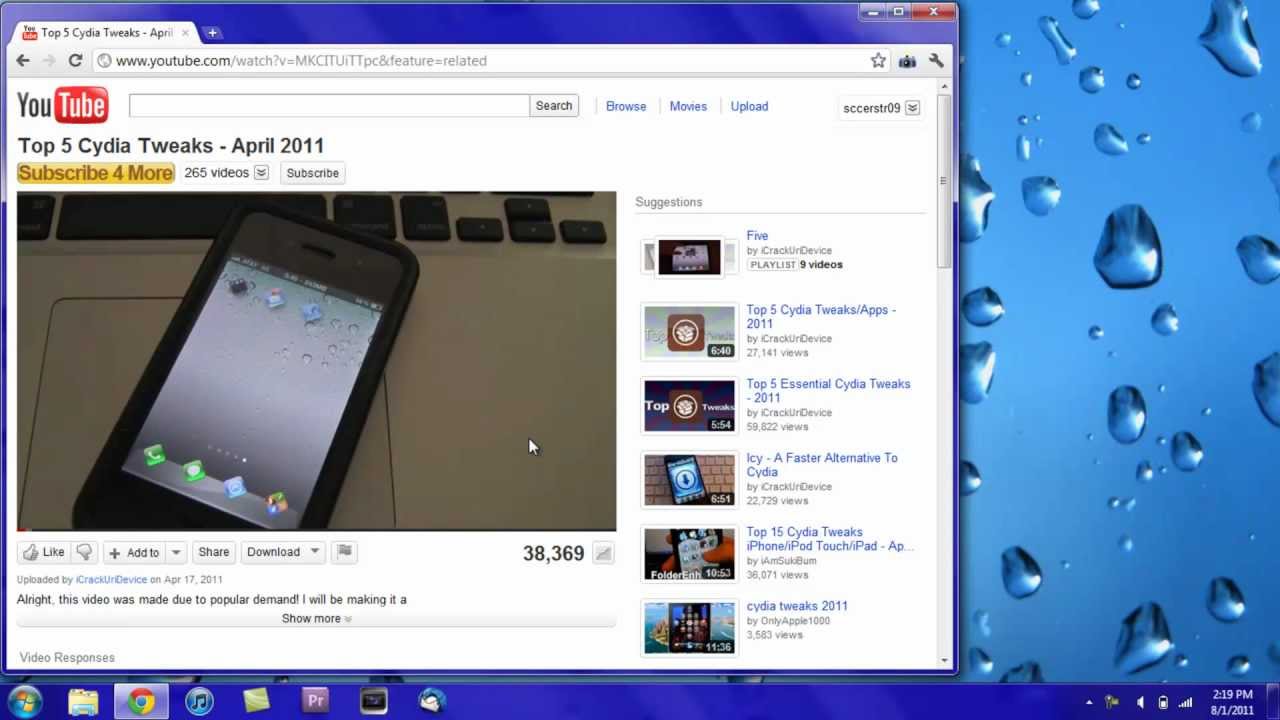This screenshot has width=1280, height=720.
Task: Bookmark this page with the star icon
Action: point(878,61)
